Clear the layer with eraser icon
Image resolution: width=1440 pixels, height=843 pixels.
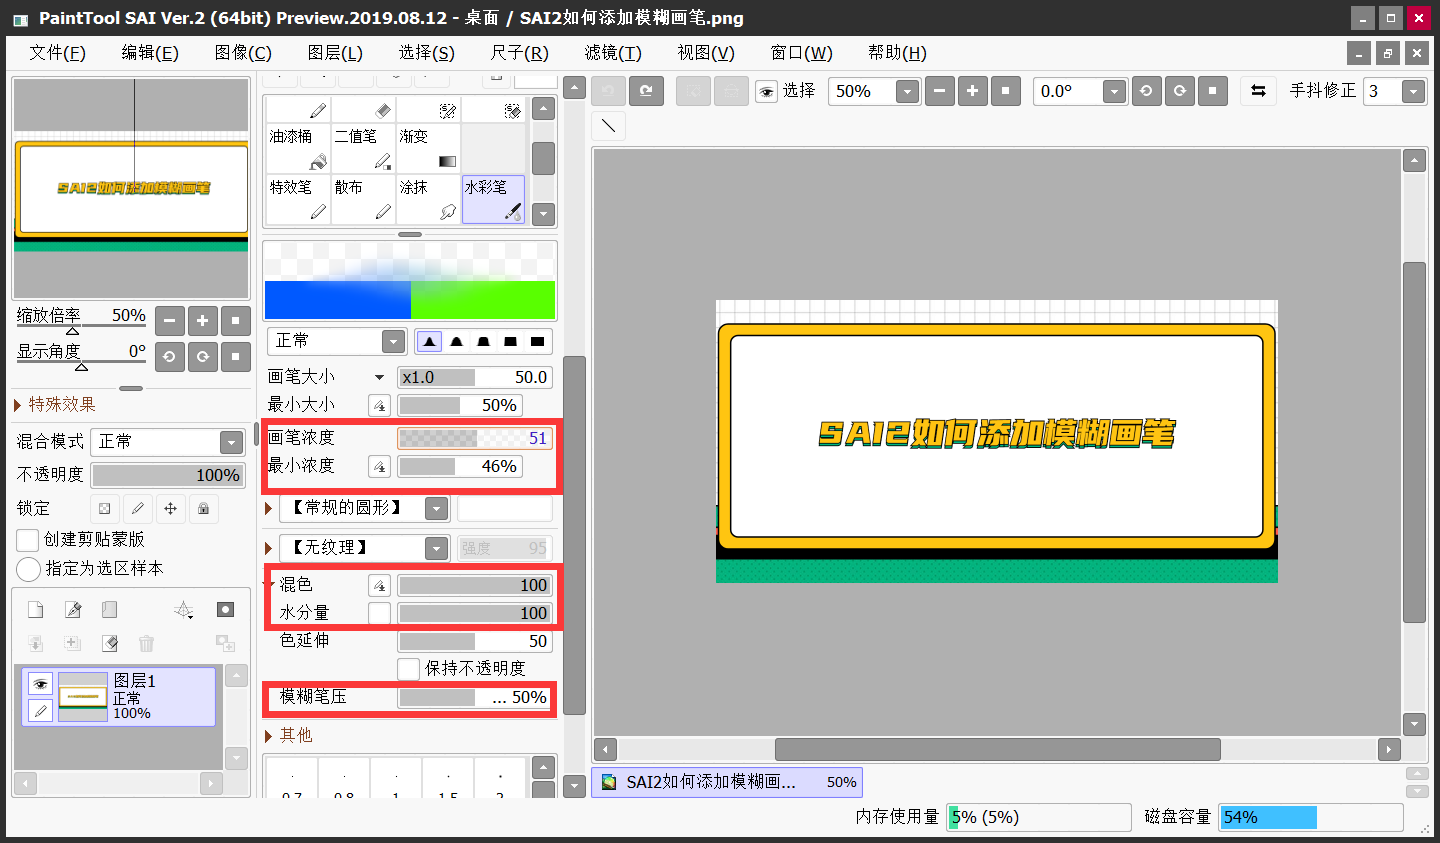[x=110, y=643]
